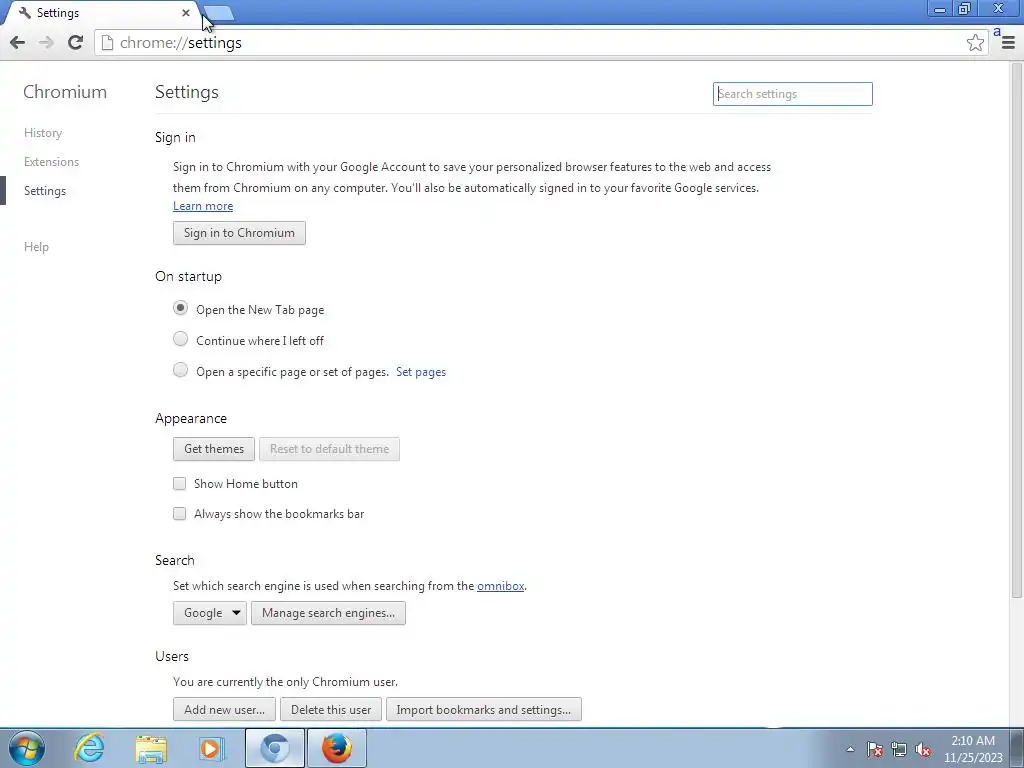The height and width of the screenshot is (768, 1024).
Task: Bookmark this page with the star icon
Action: (975, 43)
